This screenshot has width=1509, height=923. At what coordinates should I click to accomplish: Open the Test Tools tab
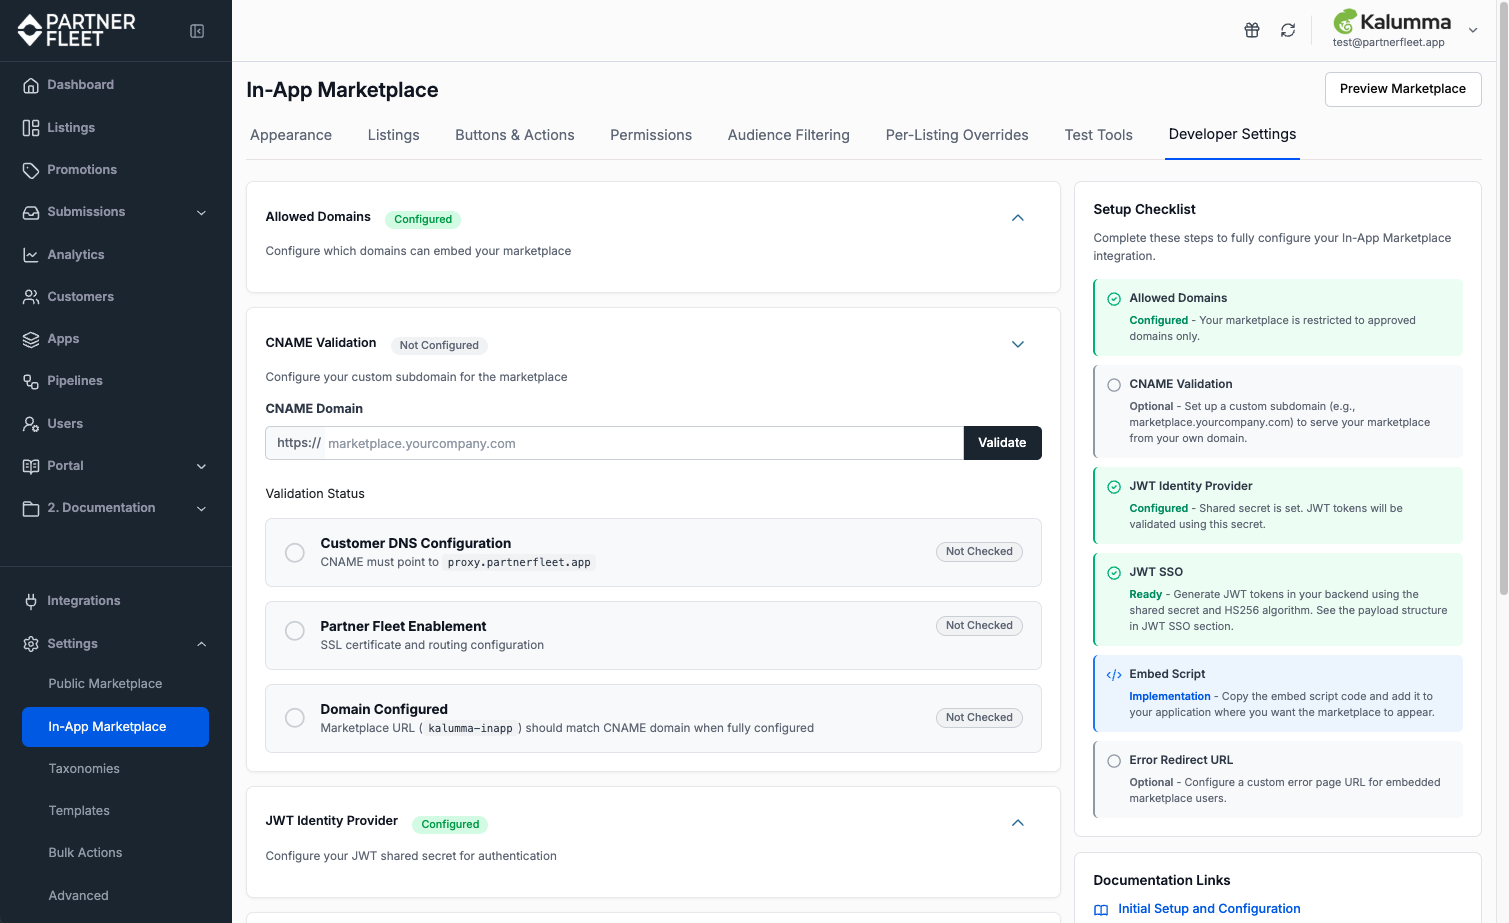coord(1099,135)
